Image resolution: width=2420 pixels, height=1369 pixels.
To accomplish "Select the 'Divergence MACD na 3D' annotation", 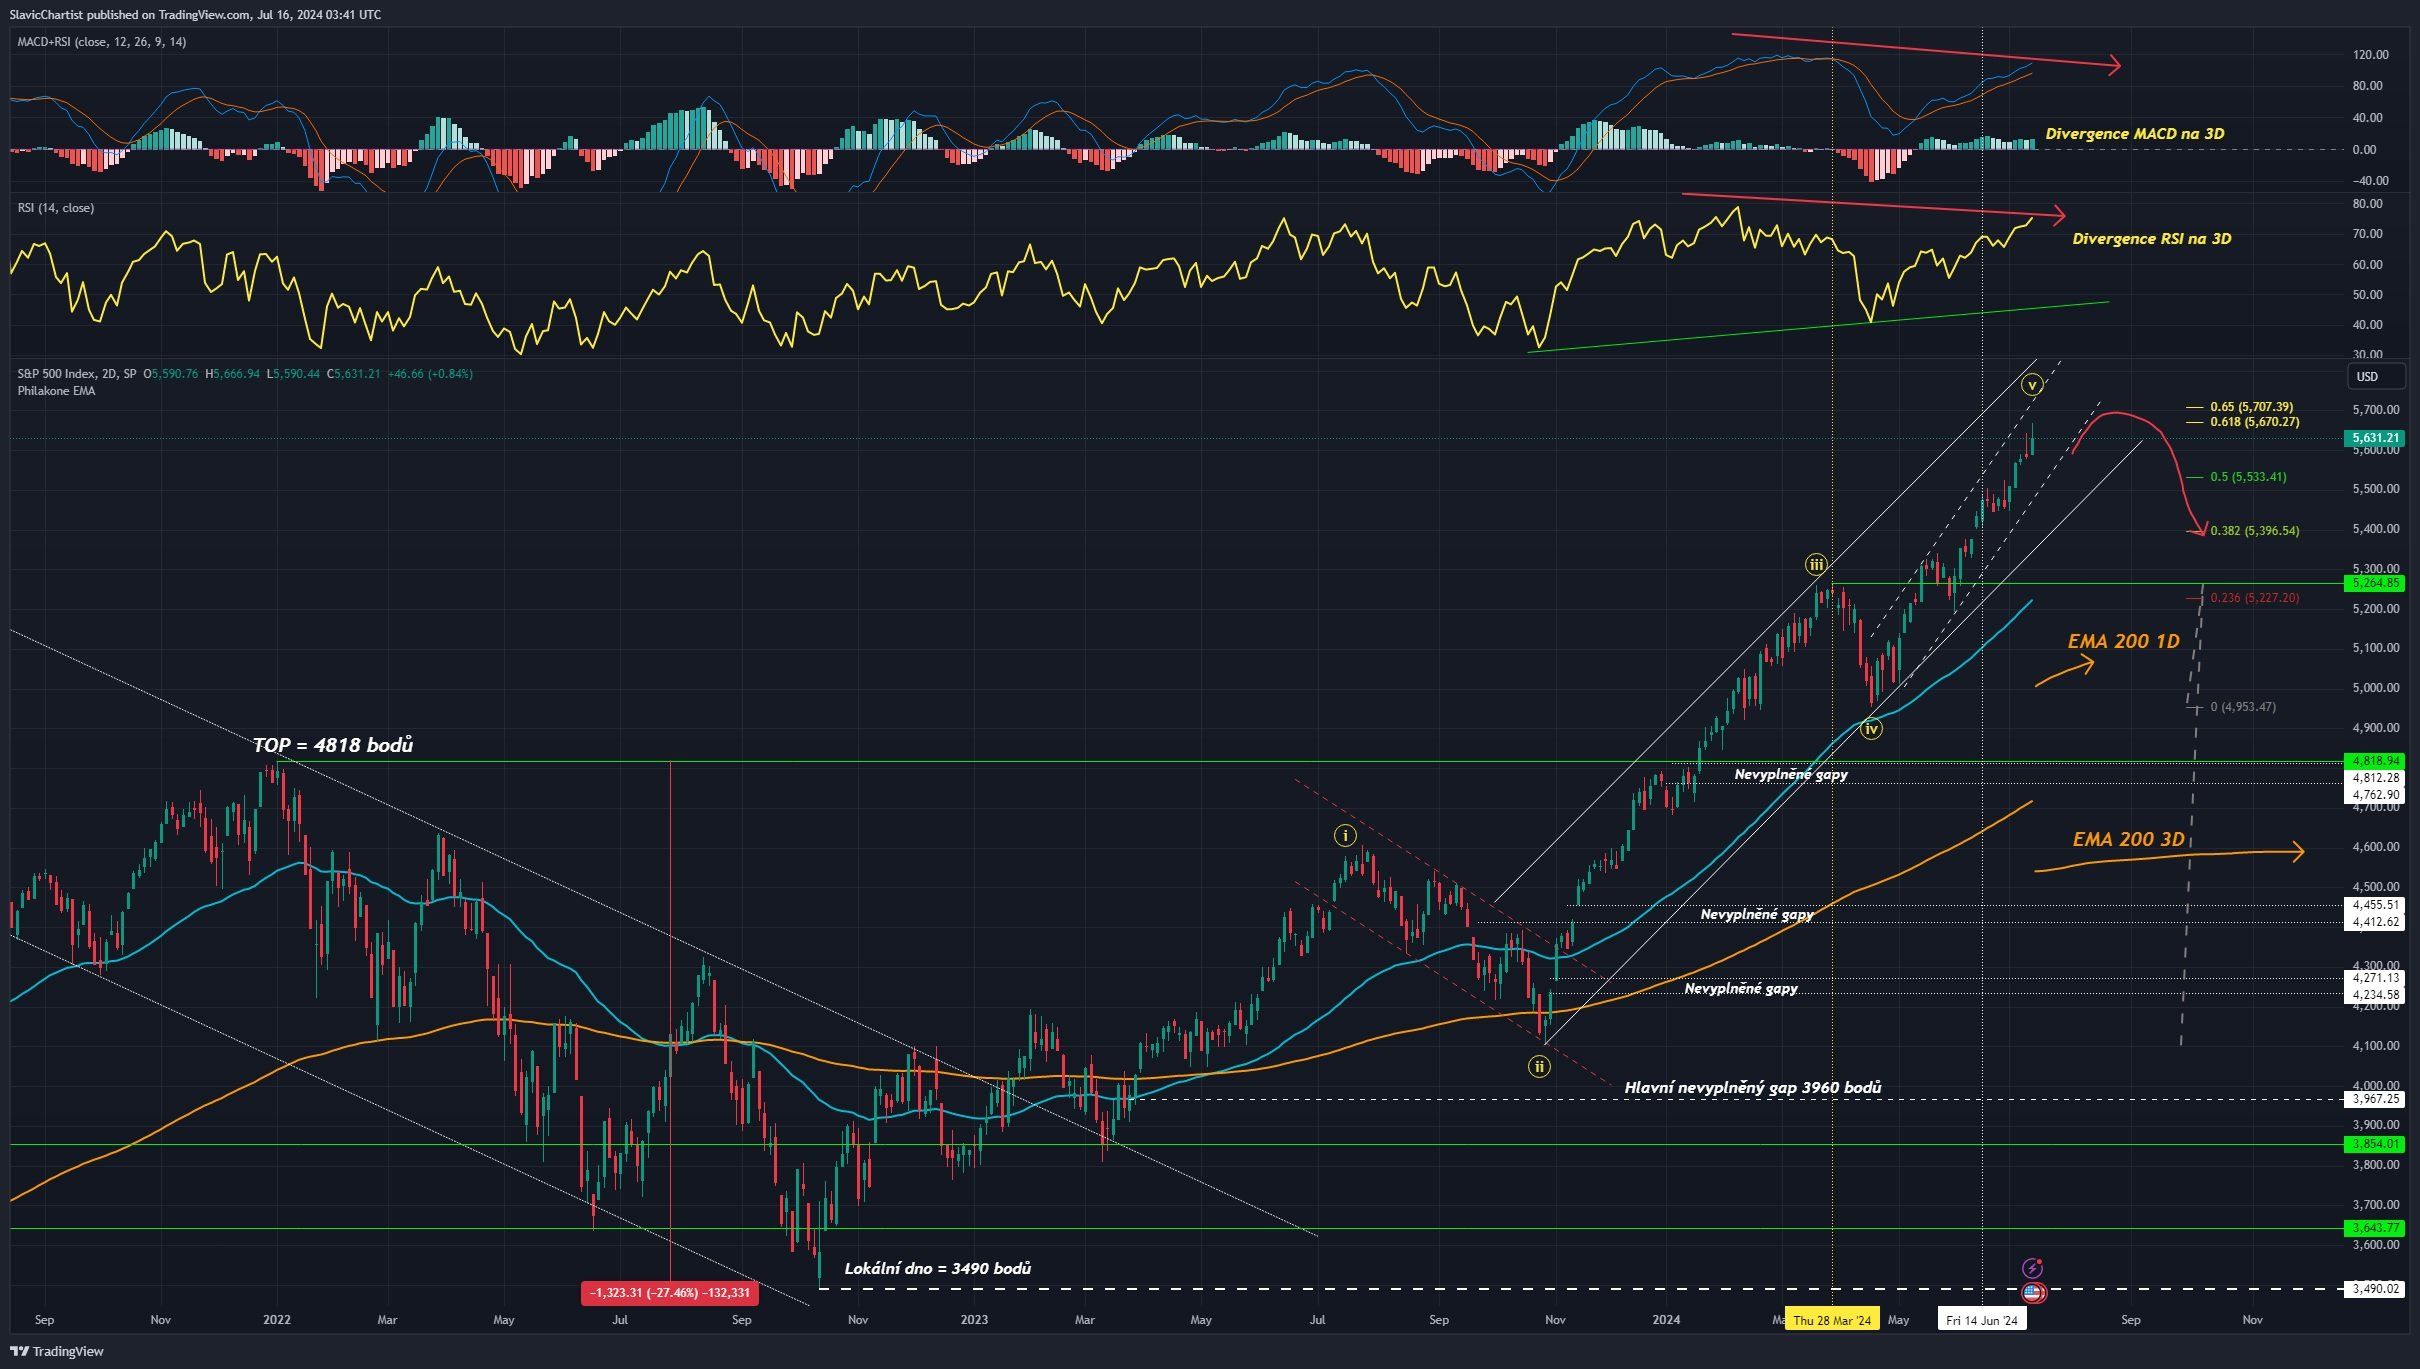I will [x=2134, y=134].
